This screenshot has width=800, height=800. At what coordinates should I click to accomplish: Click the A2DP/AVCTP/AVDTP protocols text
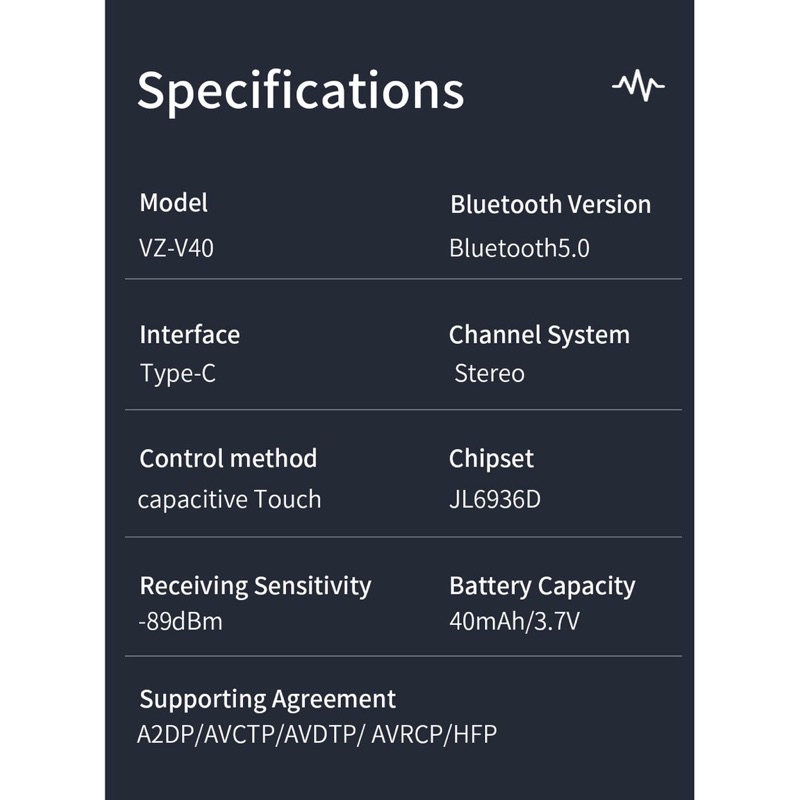317,735
